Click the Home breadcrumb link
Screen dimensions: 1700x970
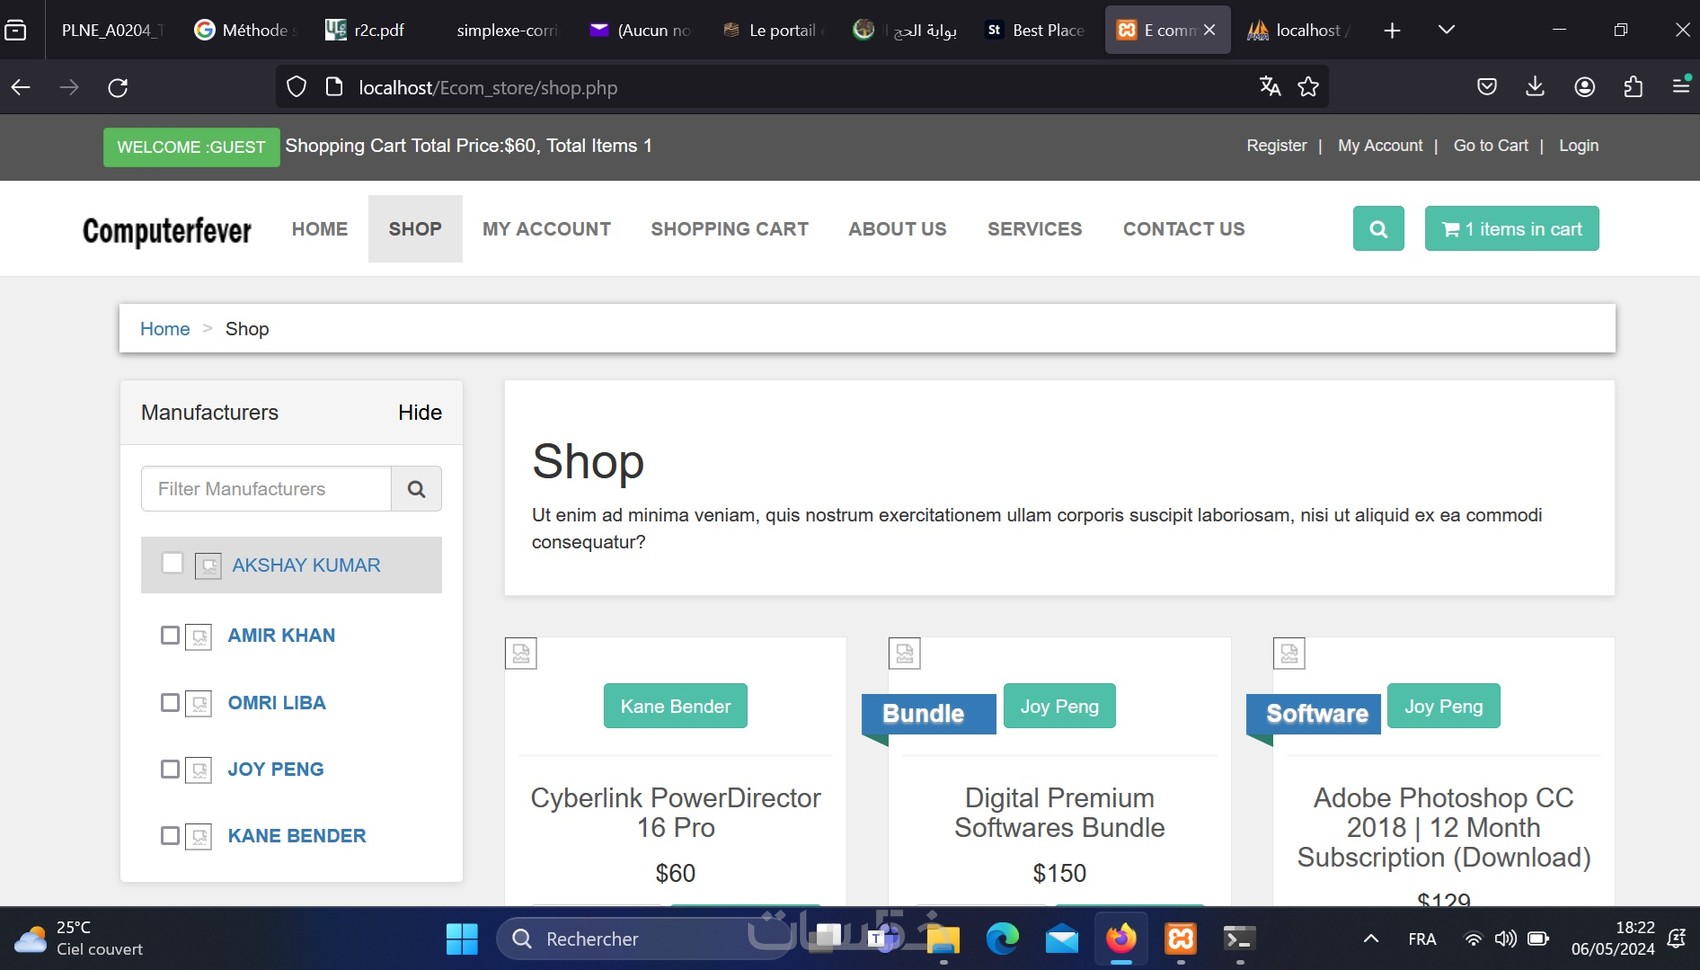tap(165, 329)
